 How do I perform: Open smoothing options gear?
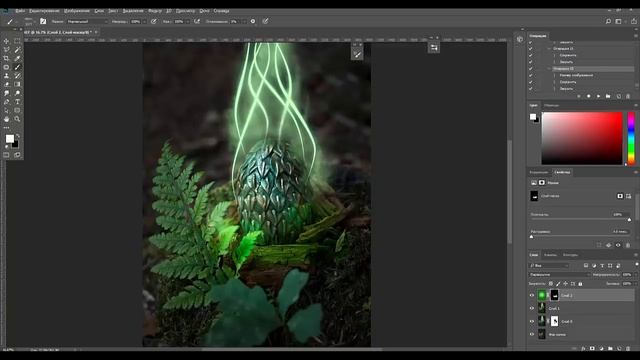253,21
